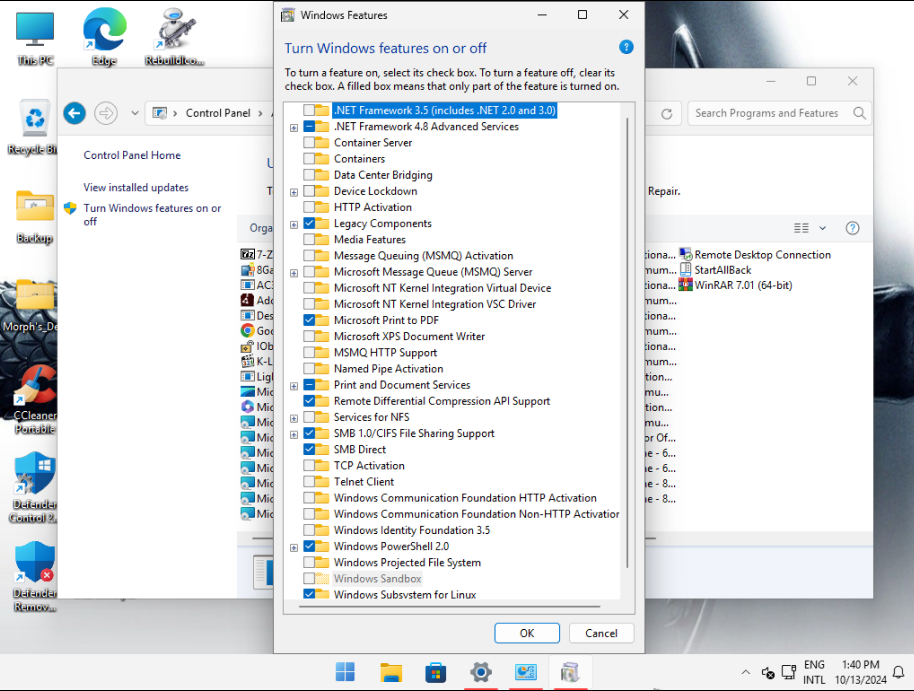
Task: Enable the Telnet Client checkbox
Action: pyautogui.click(x=309, y=482)
